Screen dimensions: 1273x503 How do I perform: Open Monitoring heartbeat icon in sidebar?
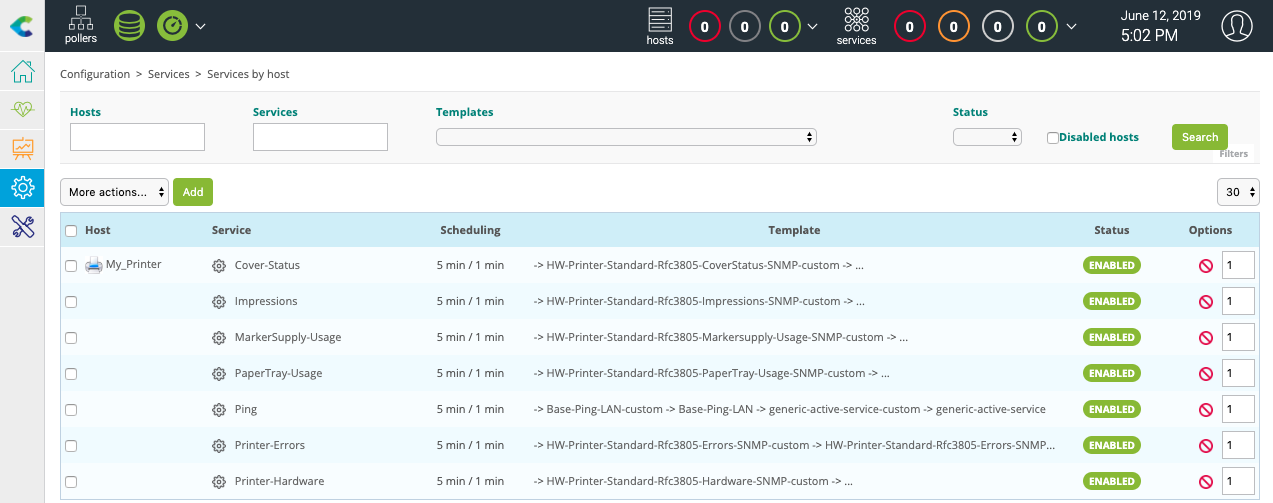click(x=22, y=110)
